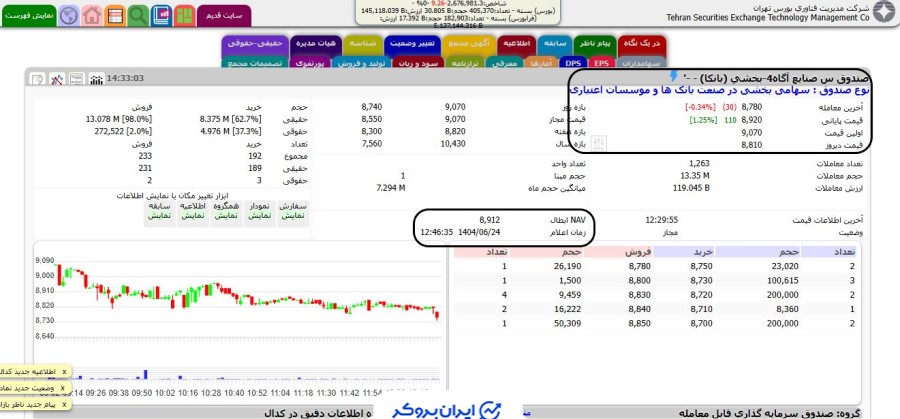900x419 pixels.
Task: Click the ایران بروکر logo
Action: click(447, 409)
